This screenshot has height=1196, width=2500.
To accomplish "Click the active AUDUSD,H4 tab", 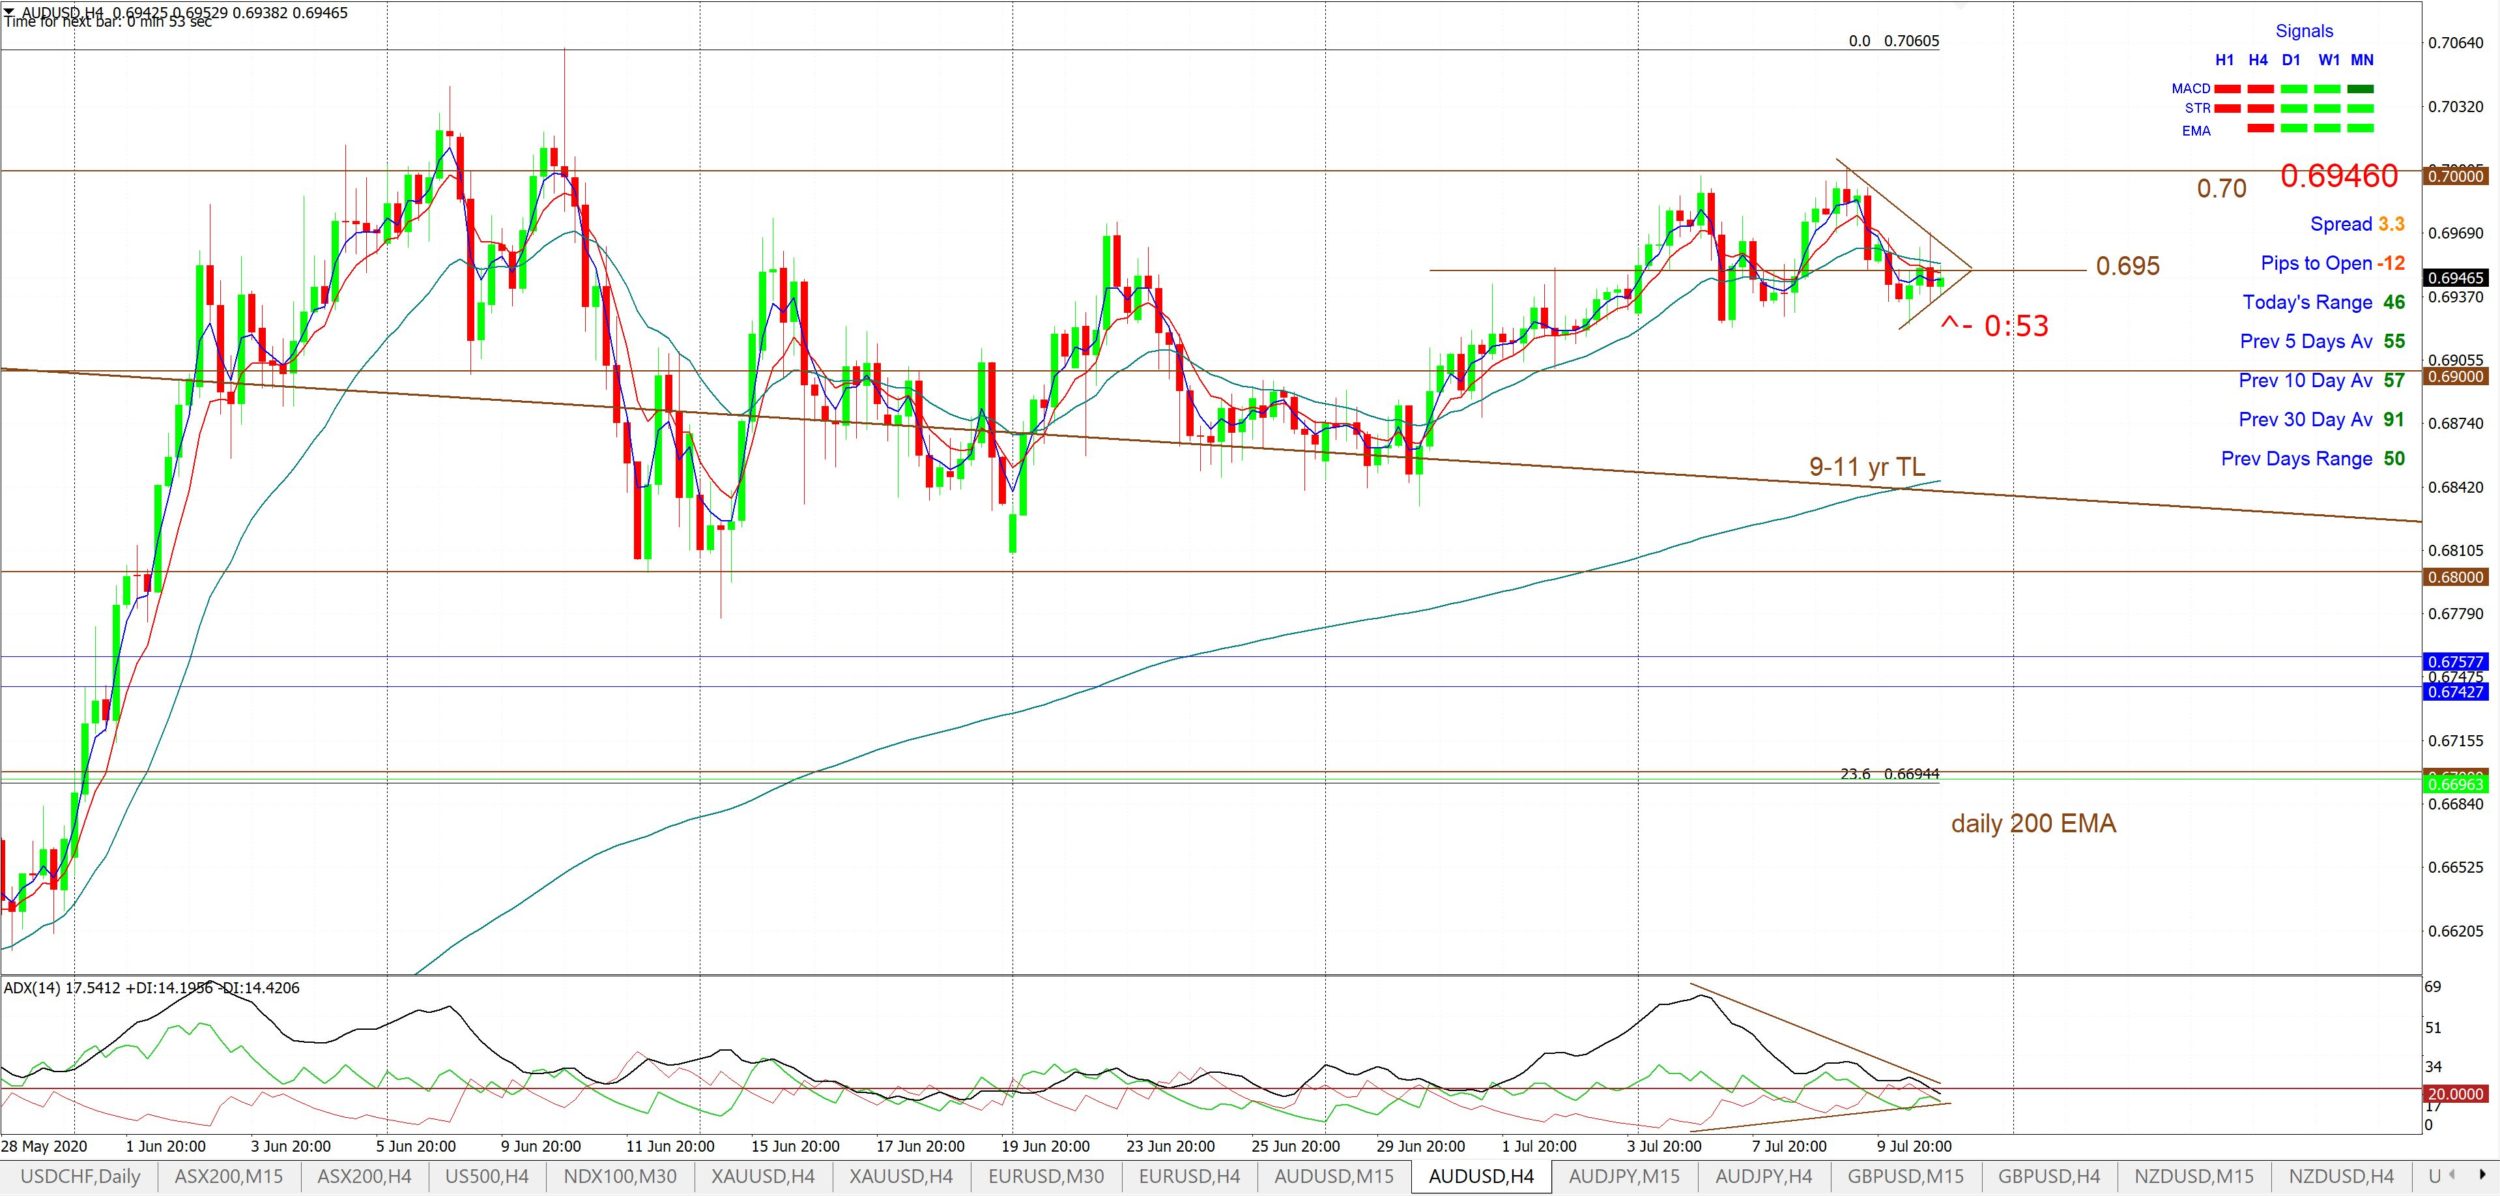I will 1481,1176.
